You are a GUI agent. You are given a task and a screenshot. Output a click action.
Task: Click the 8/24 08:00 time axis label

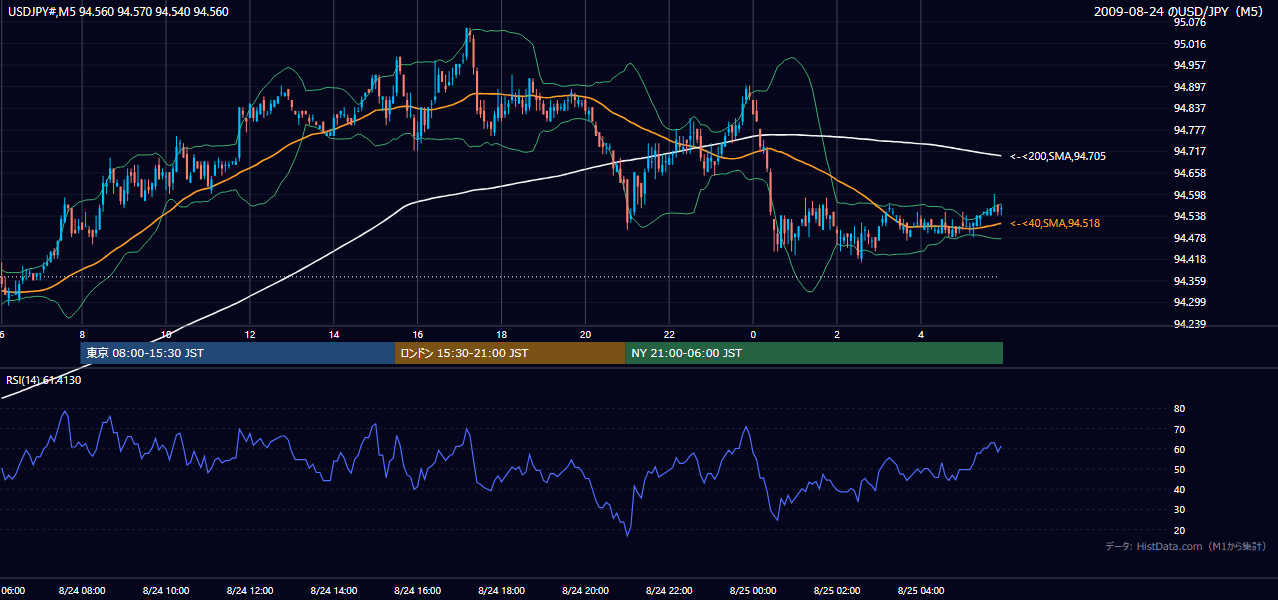coord(82,590)
